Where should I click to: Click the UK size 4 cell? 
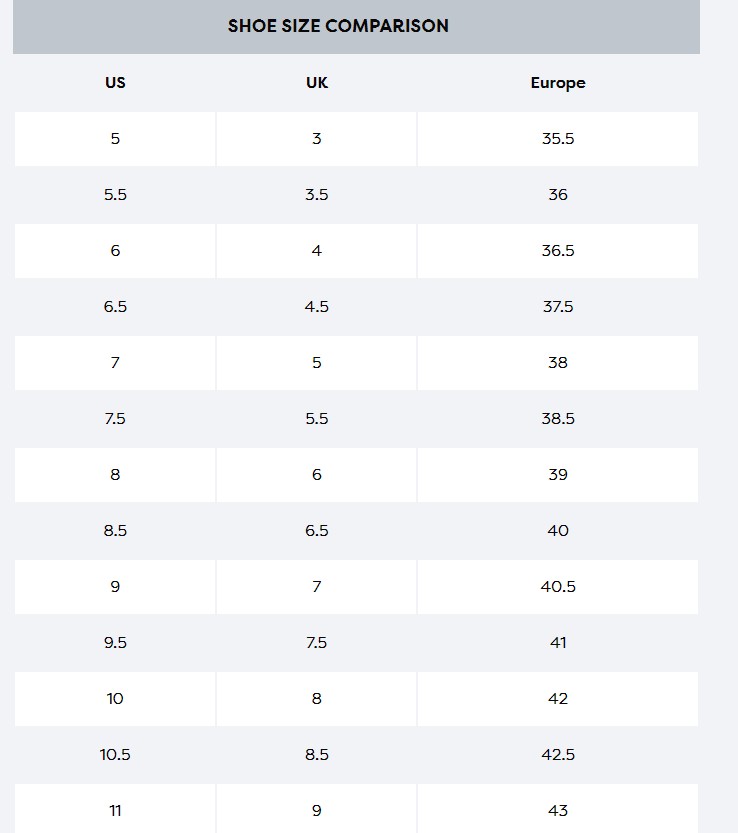tap(316, 251)
